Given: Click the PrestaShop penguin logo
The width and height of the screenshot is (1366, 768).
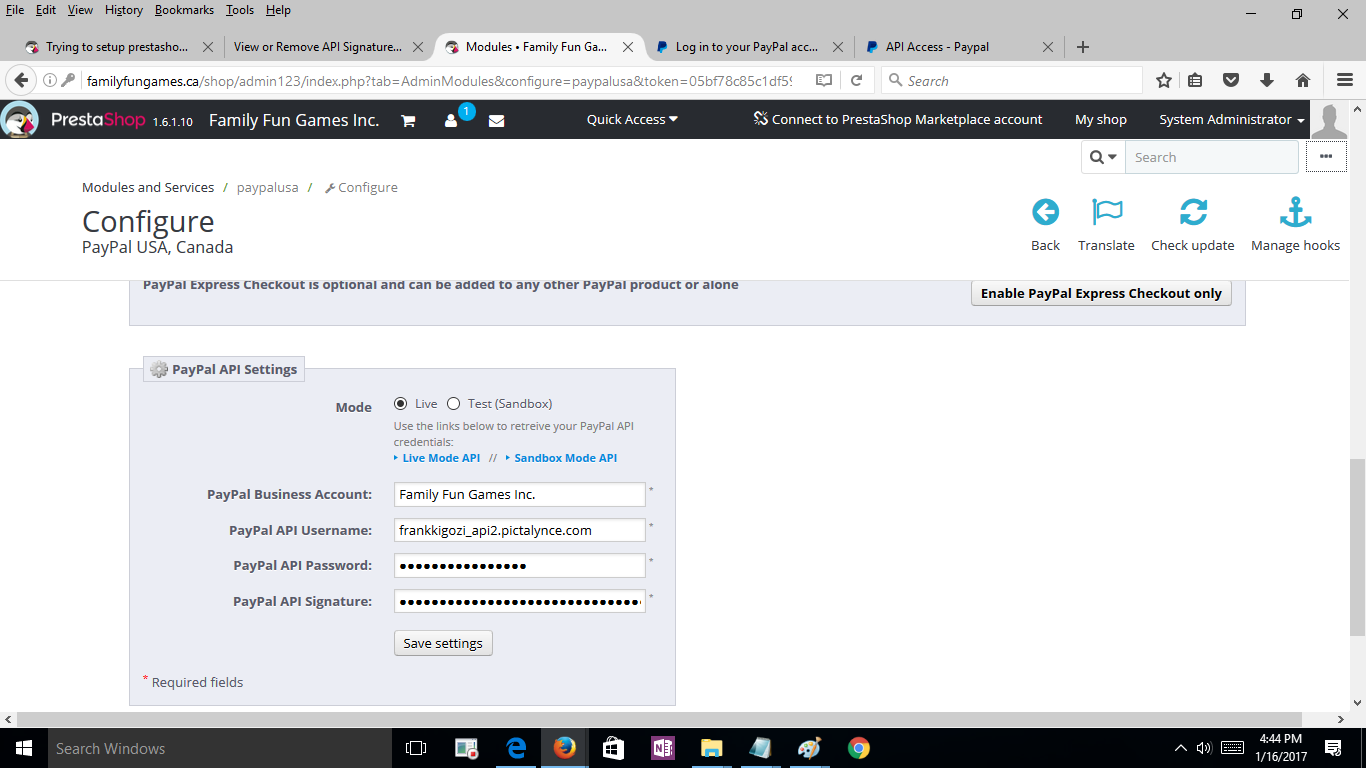Looking at the screenshot, I should tap(20, 119).
